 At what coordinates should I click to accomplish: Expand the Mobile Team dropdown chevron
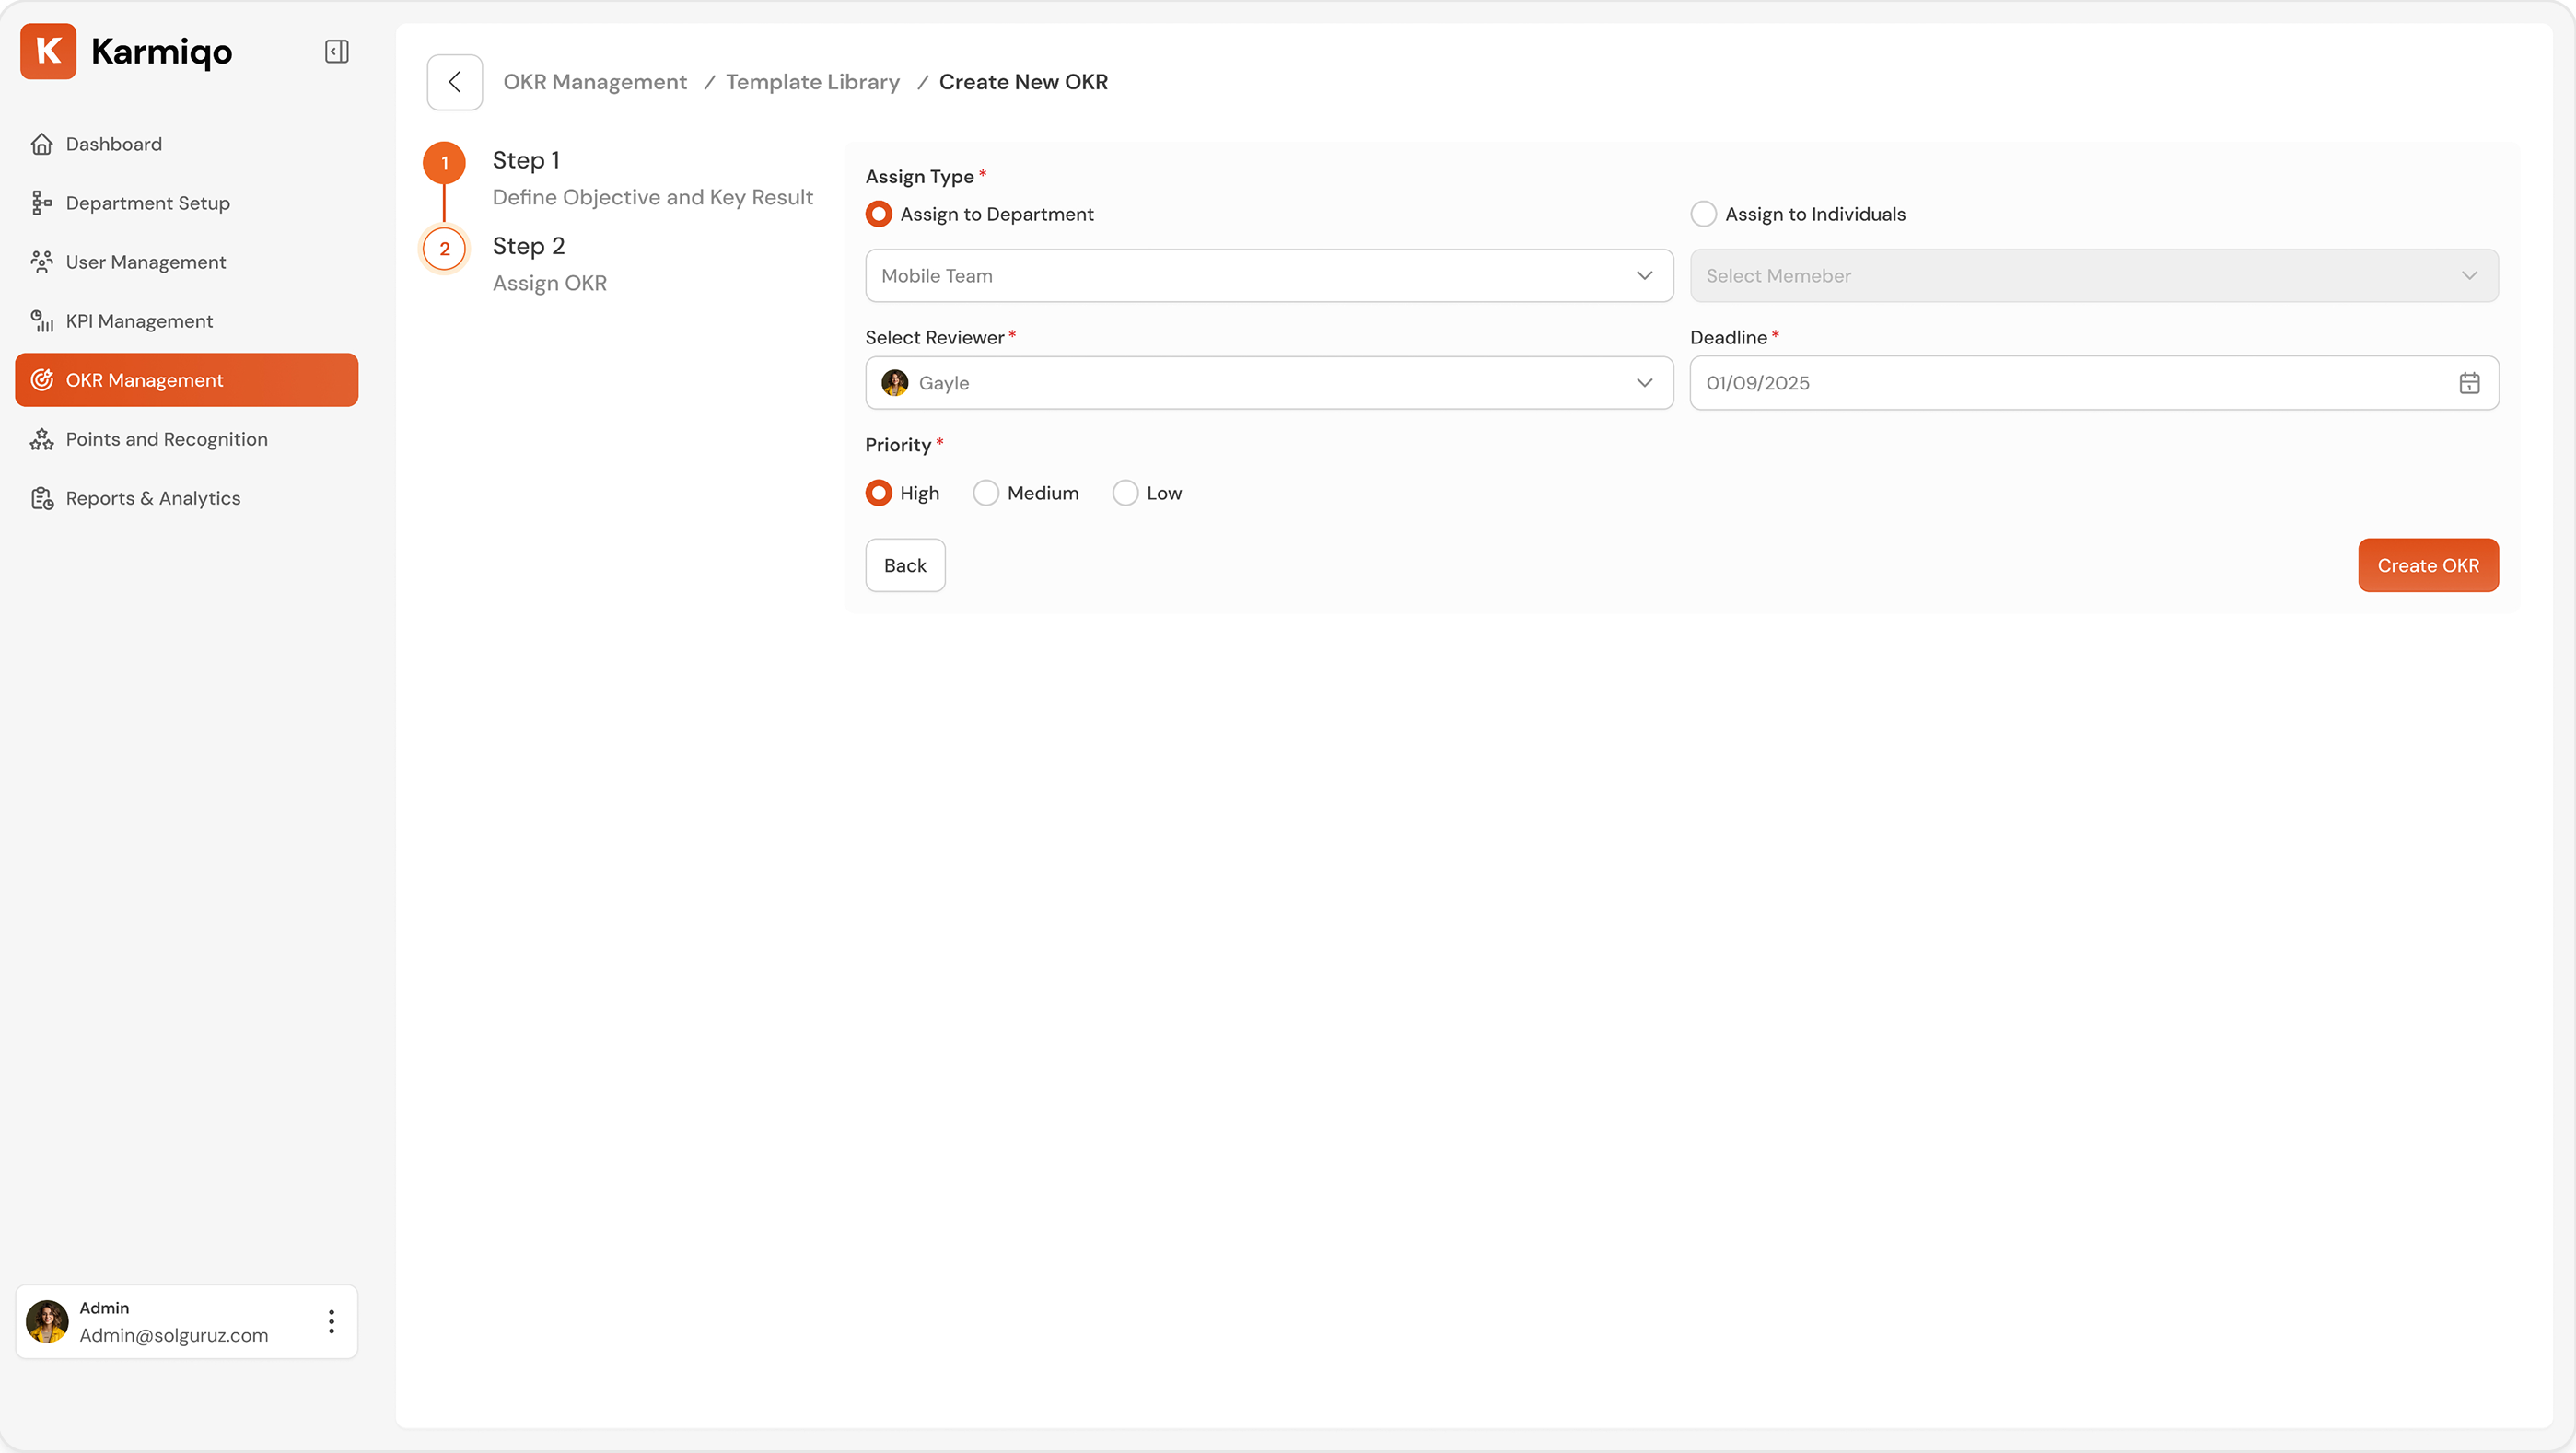(1644, 276)
